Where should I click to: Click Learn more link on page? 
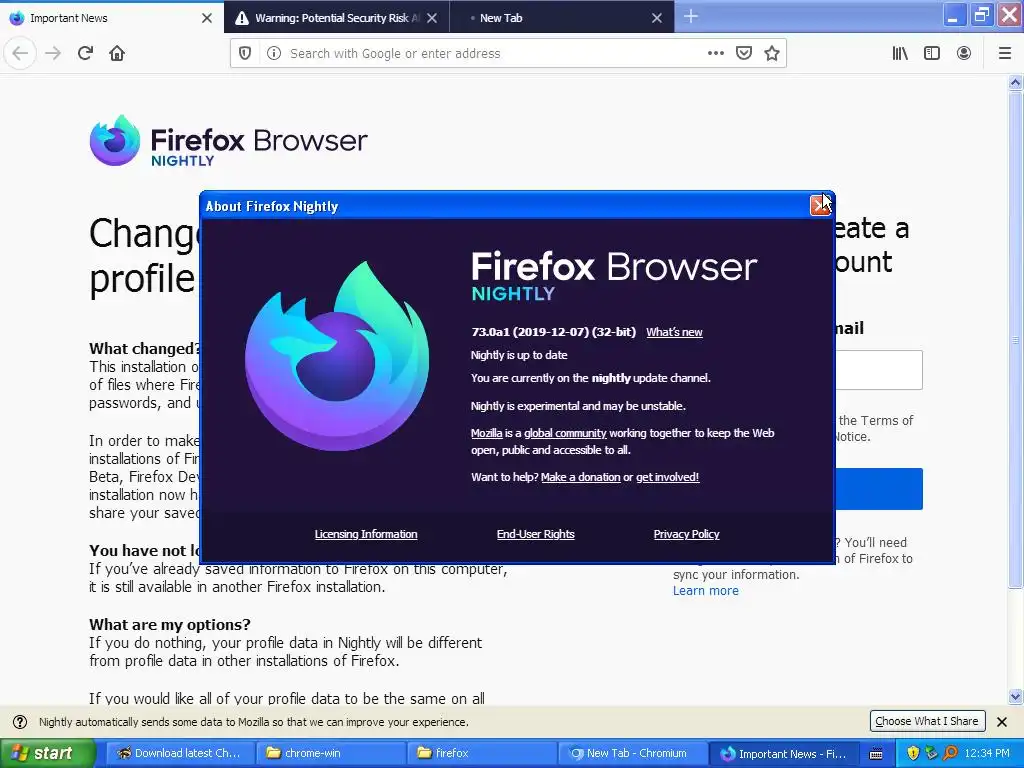tap(705, 590)
